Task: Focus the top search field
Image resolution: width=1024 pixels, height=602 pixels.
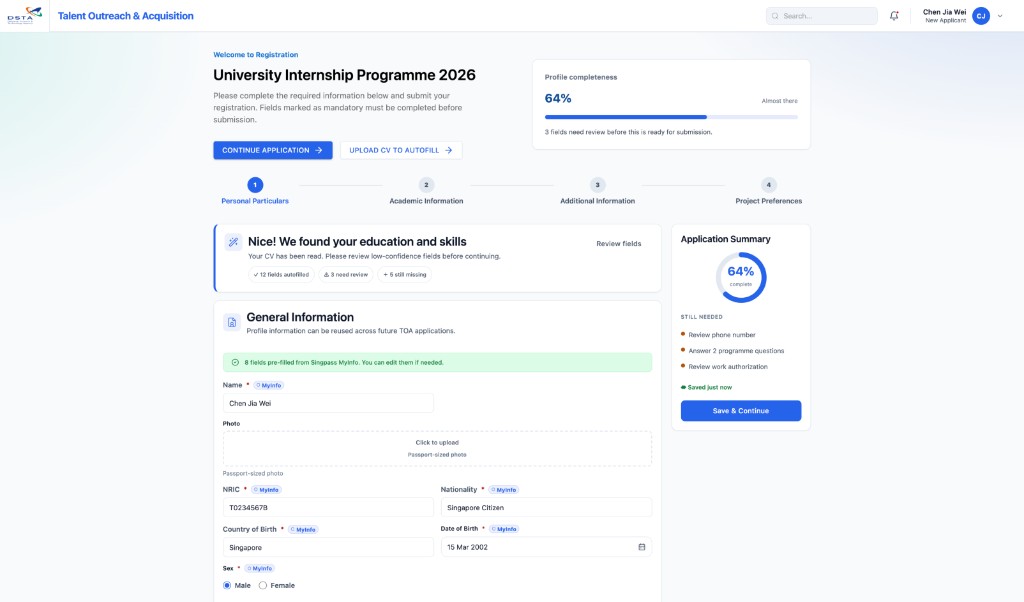Action: tap(822, 16)
